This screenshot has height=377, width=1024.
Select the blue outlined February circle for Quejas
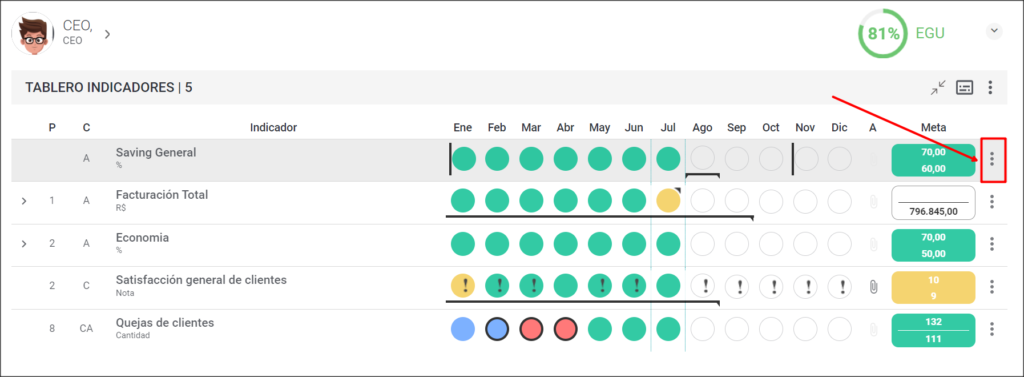click(x=498, y=329)
